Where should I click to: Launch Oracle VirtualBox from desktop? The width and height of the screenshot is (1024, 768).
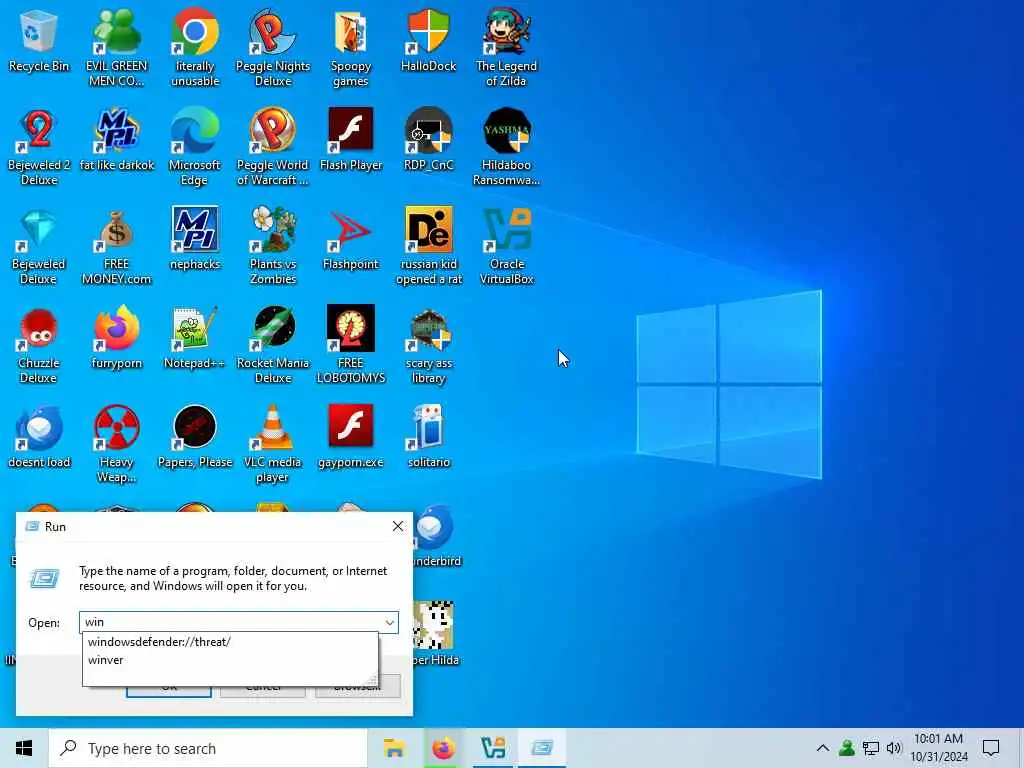click(x=506, y=246)
